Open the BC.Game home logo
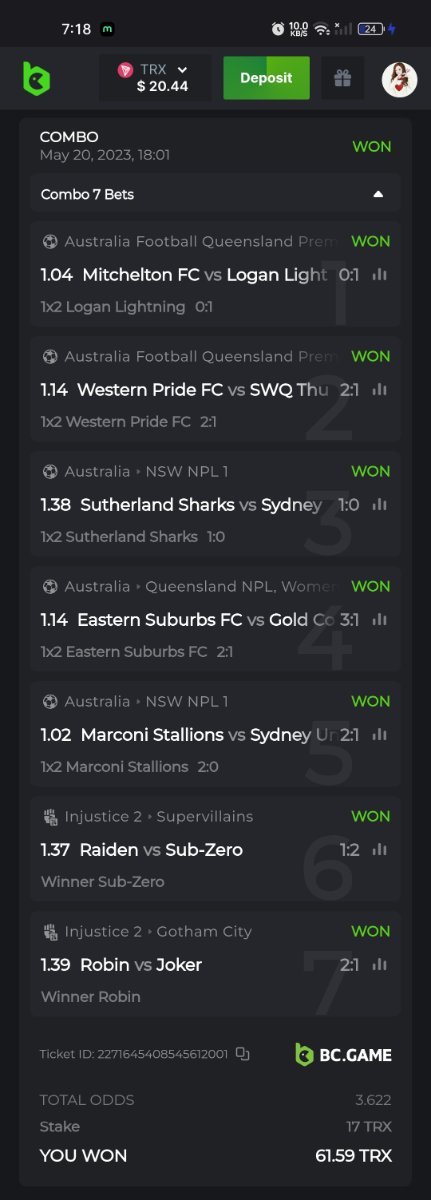431x1200 pixels. click(37, 78)
